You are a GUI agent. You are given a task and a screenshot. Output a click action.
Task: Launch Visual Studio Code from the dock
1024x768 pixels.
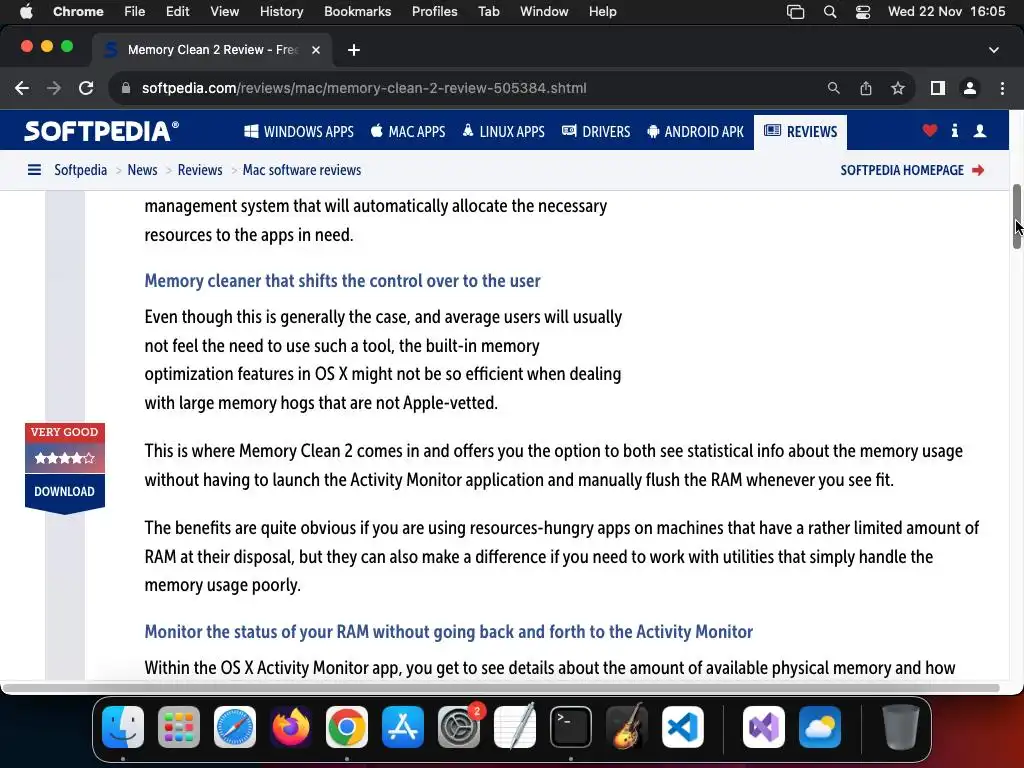pyautogui.click(x=683, y=727)
